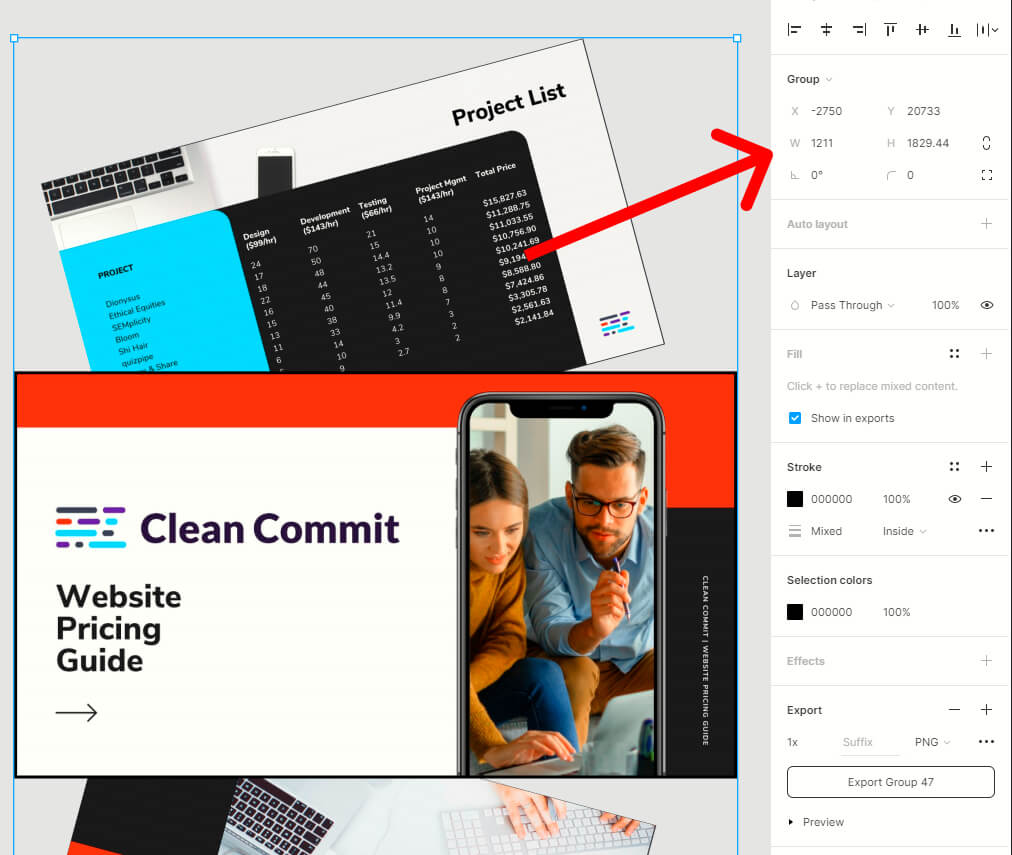Open the Pass Through blend mode dropdown
The width and height of the screenshot is (1012, 855).
click(853, 305)
